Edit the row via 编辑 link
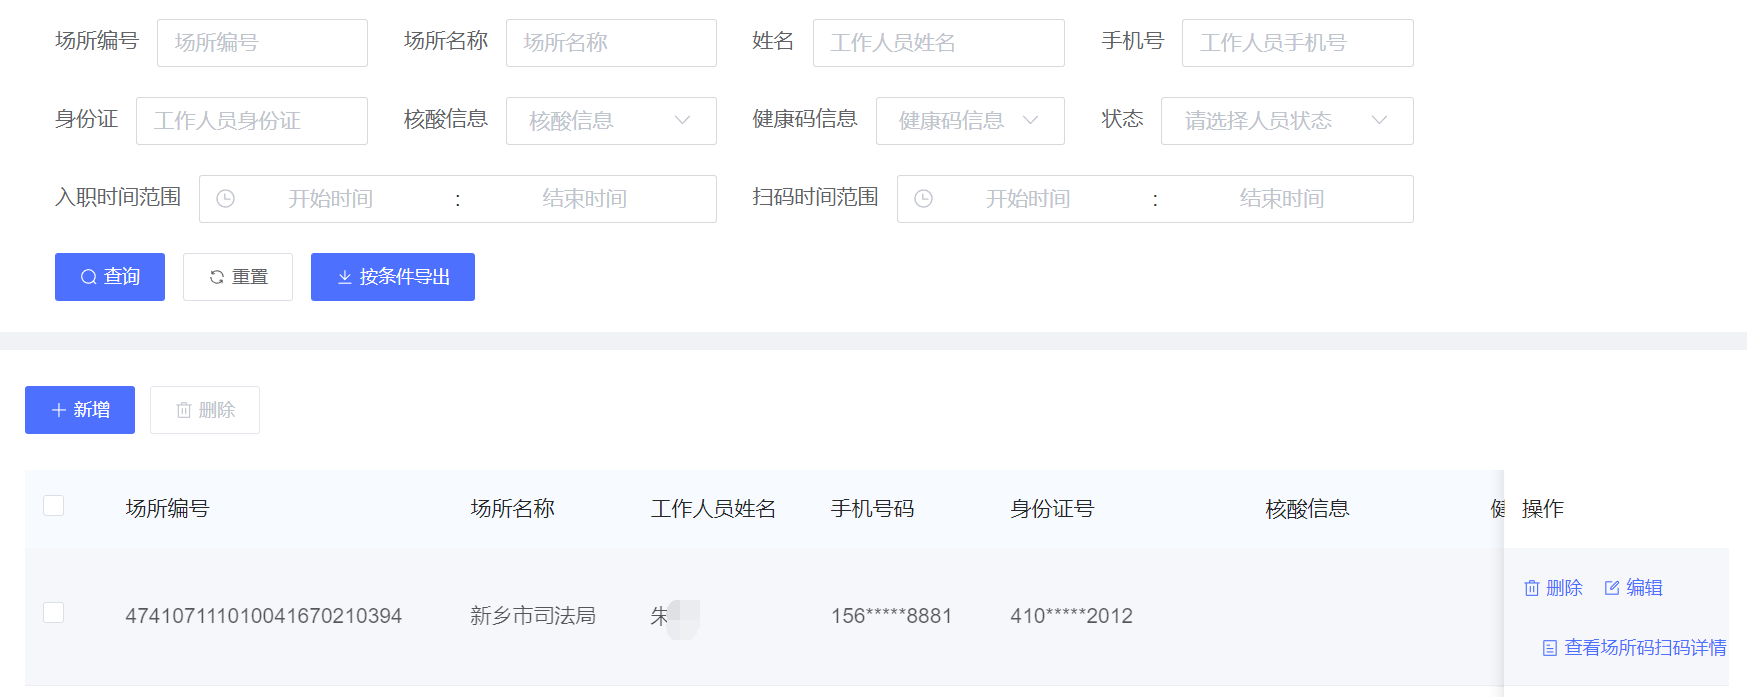The height and width of the screenshot is (697, 1747). [x=1633, y=588]
